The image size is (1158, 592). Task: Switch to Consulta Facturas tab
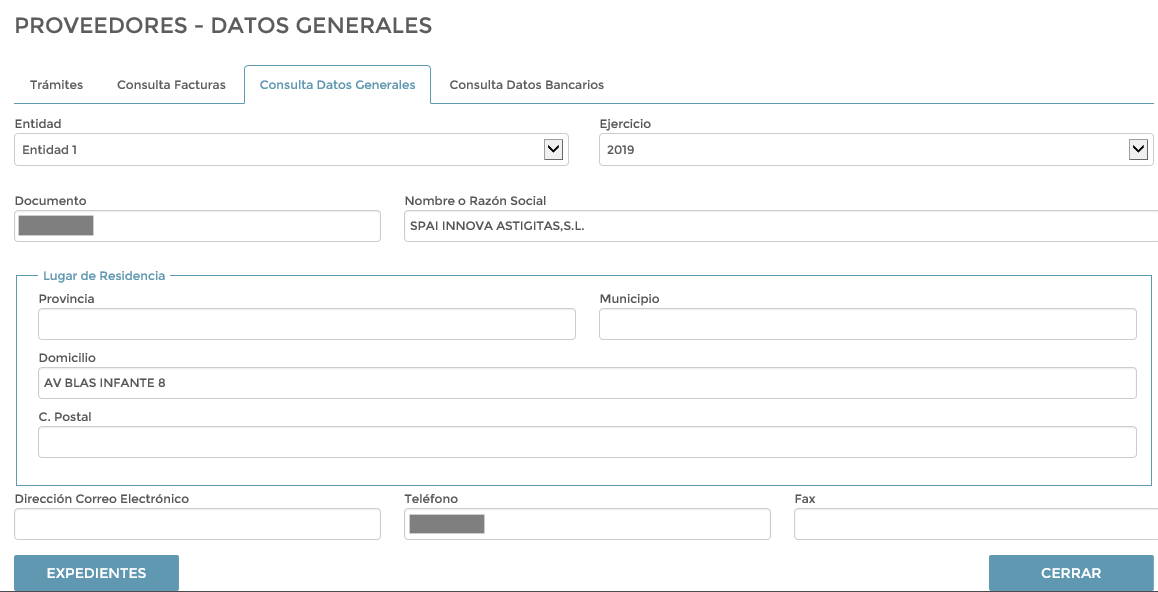pos(171,85)
